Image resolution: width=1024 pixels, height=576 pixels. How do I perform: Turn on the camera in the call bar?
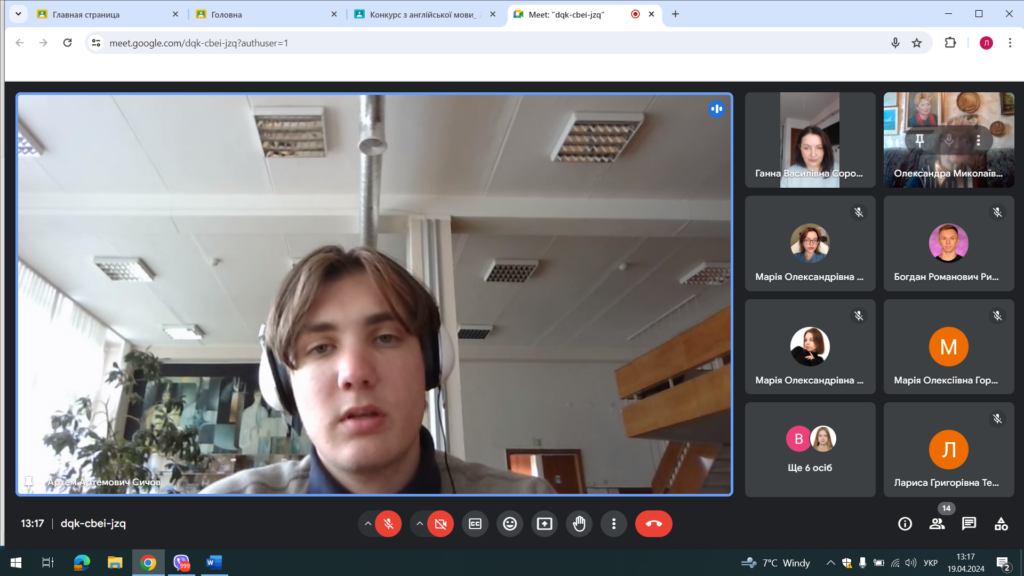441,523
